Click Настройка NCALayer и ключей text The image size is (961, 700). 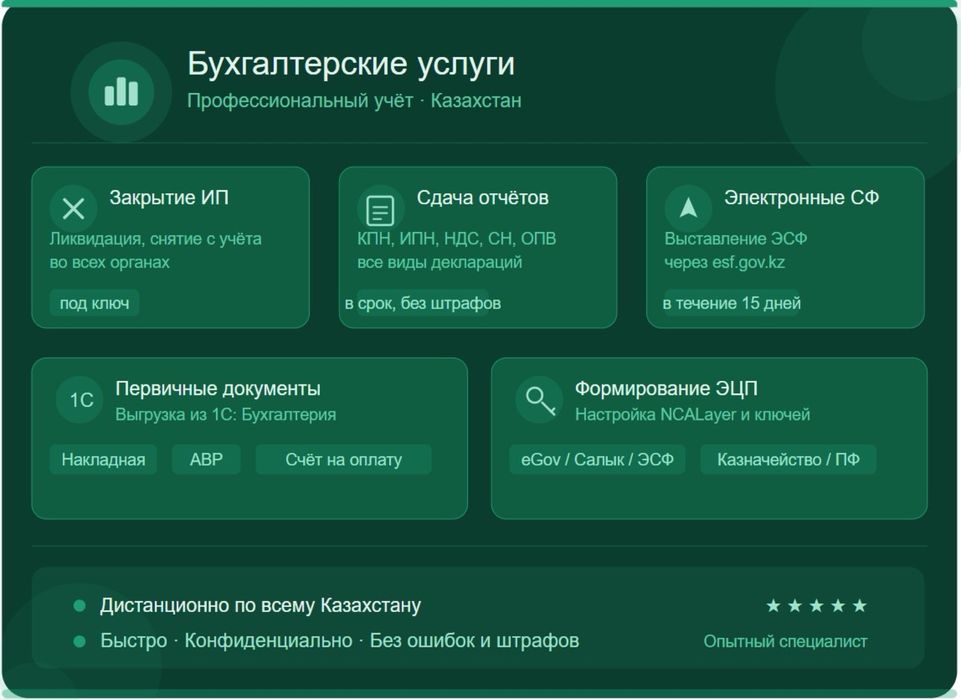[693, 415]
